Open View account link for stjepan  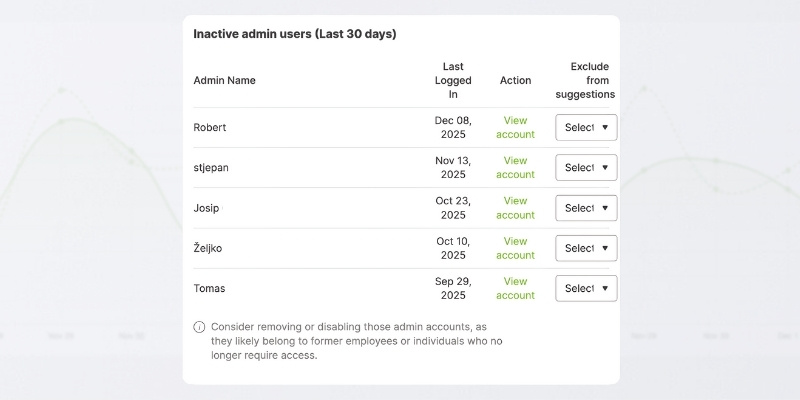(515, 167)
